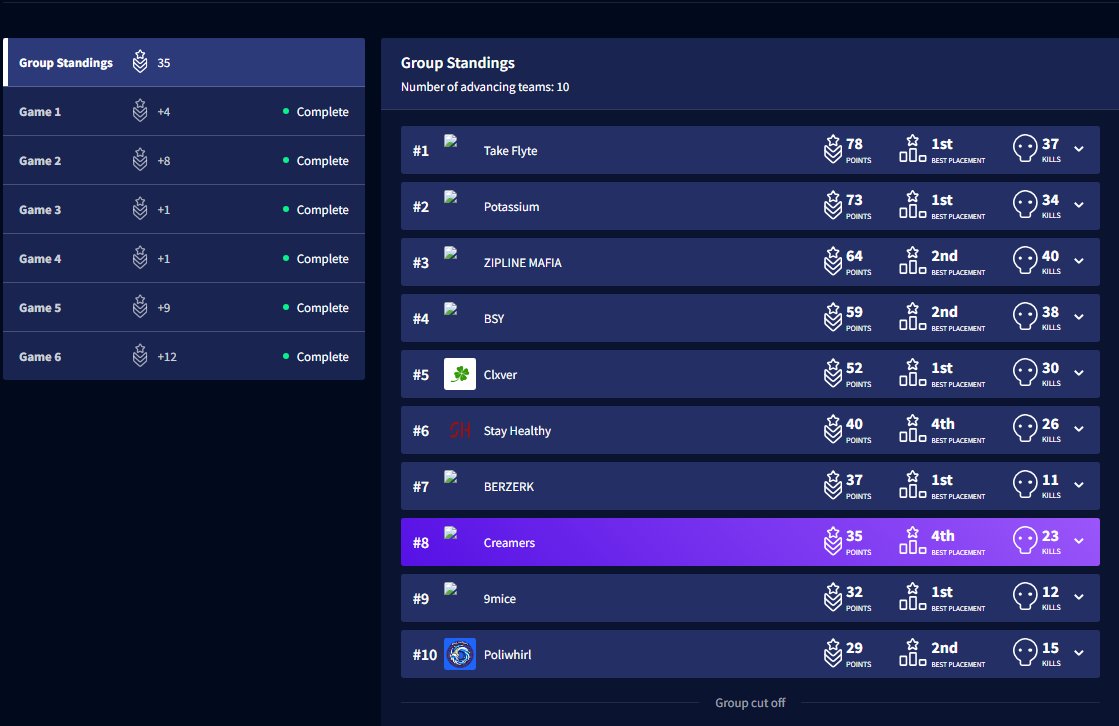
Task: Select Game 4 in the sidebar
Action: [x=184, y=258]
